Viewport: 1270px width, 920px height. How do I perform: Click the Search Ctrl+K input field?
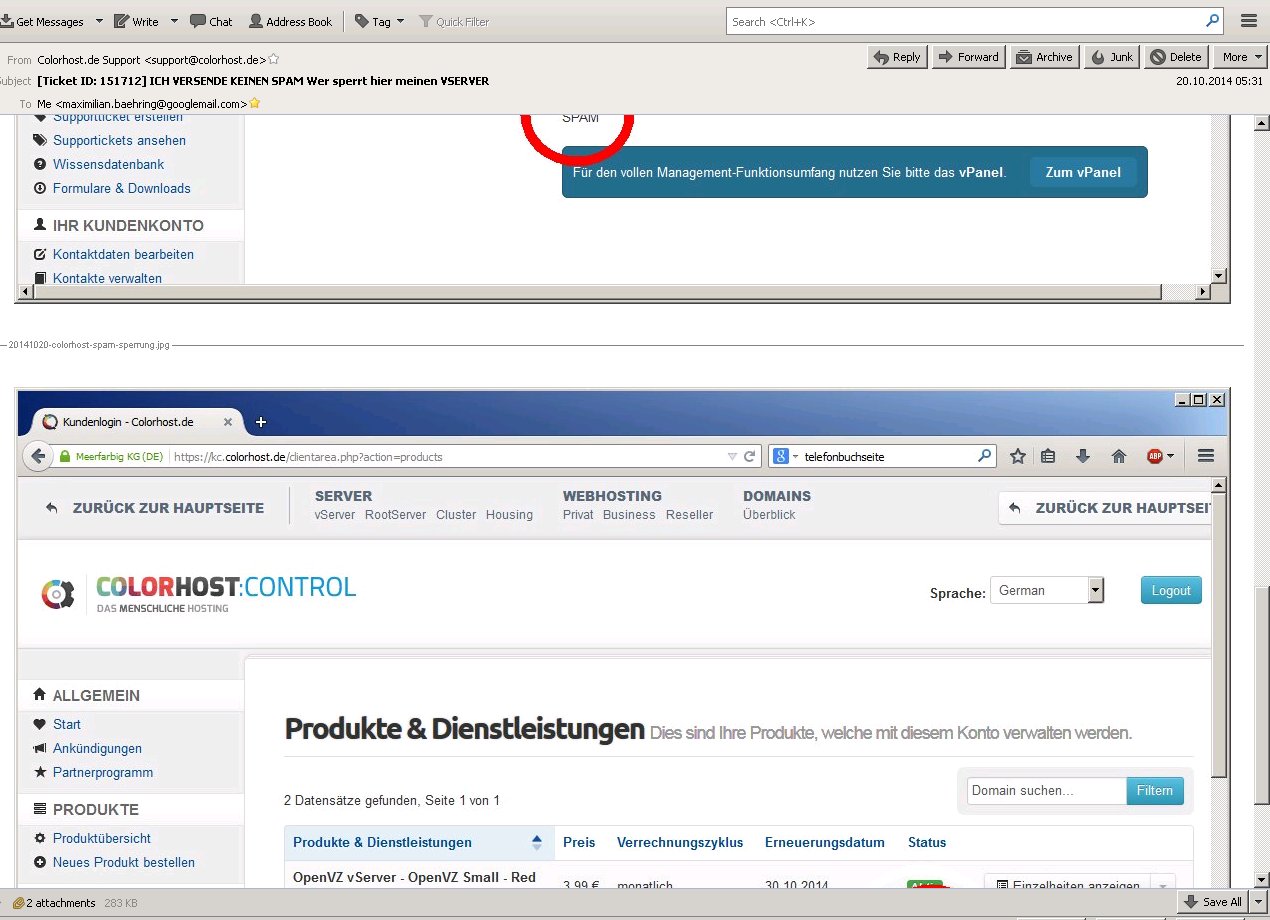pyautogui.click(x=965, y=21)
